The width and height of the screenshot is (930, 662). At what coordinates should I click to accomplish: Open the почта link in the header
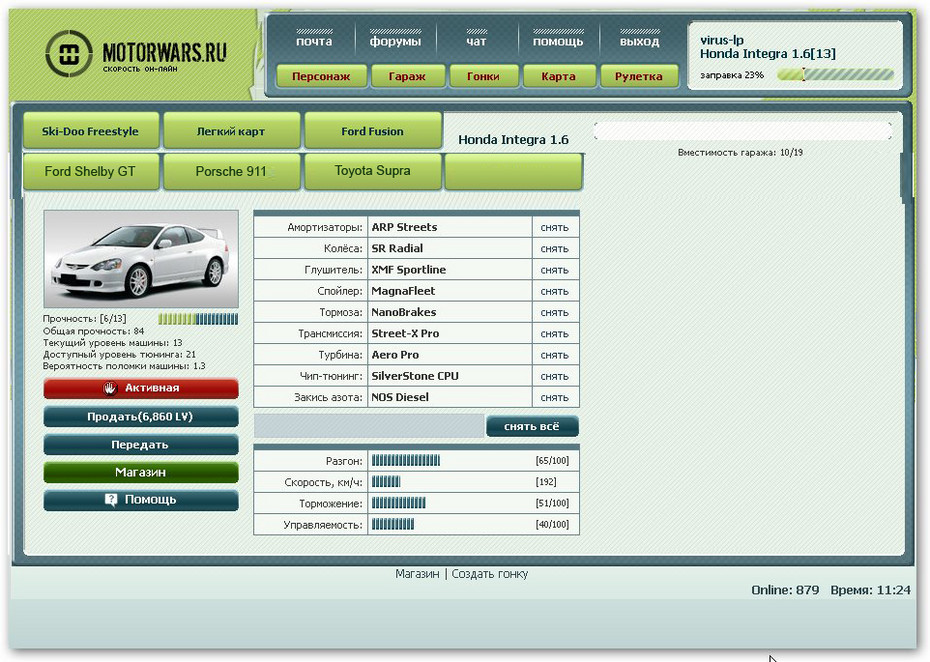314,42
